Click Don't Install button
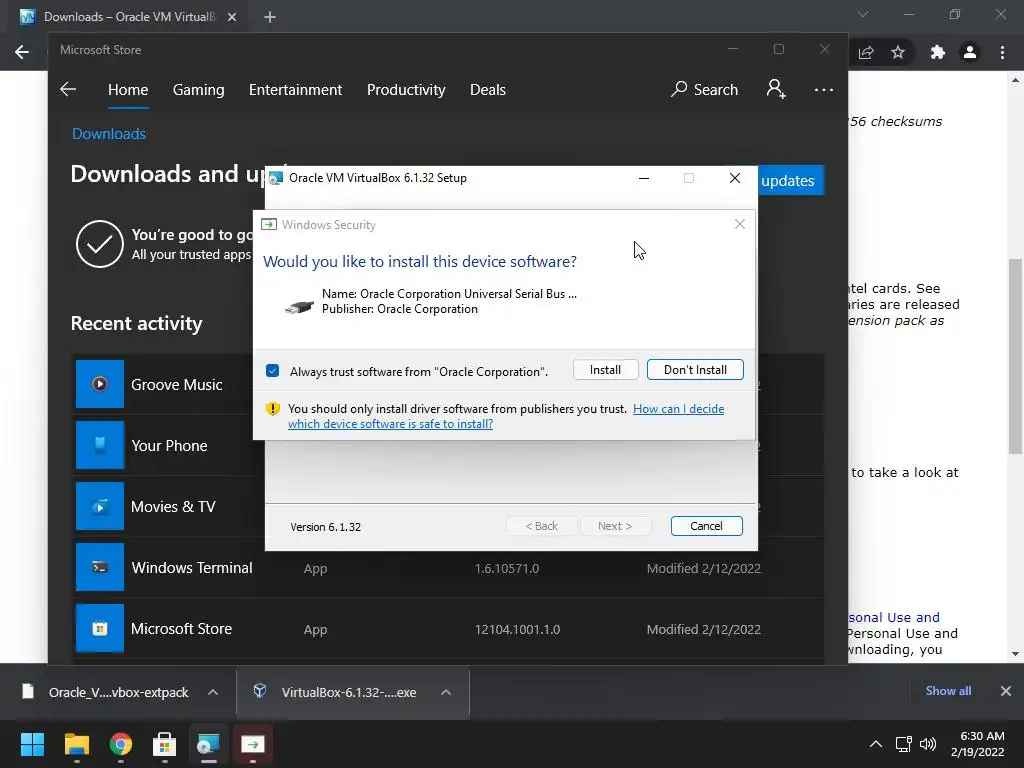The height and width of the screenshot is (768, 1024). tap(695, 370)
